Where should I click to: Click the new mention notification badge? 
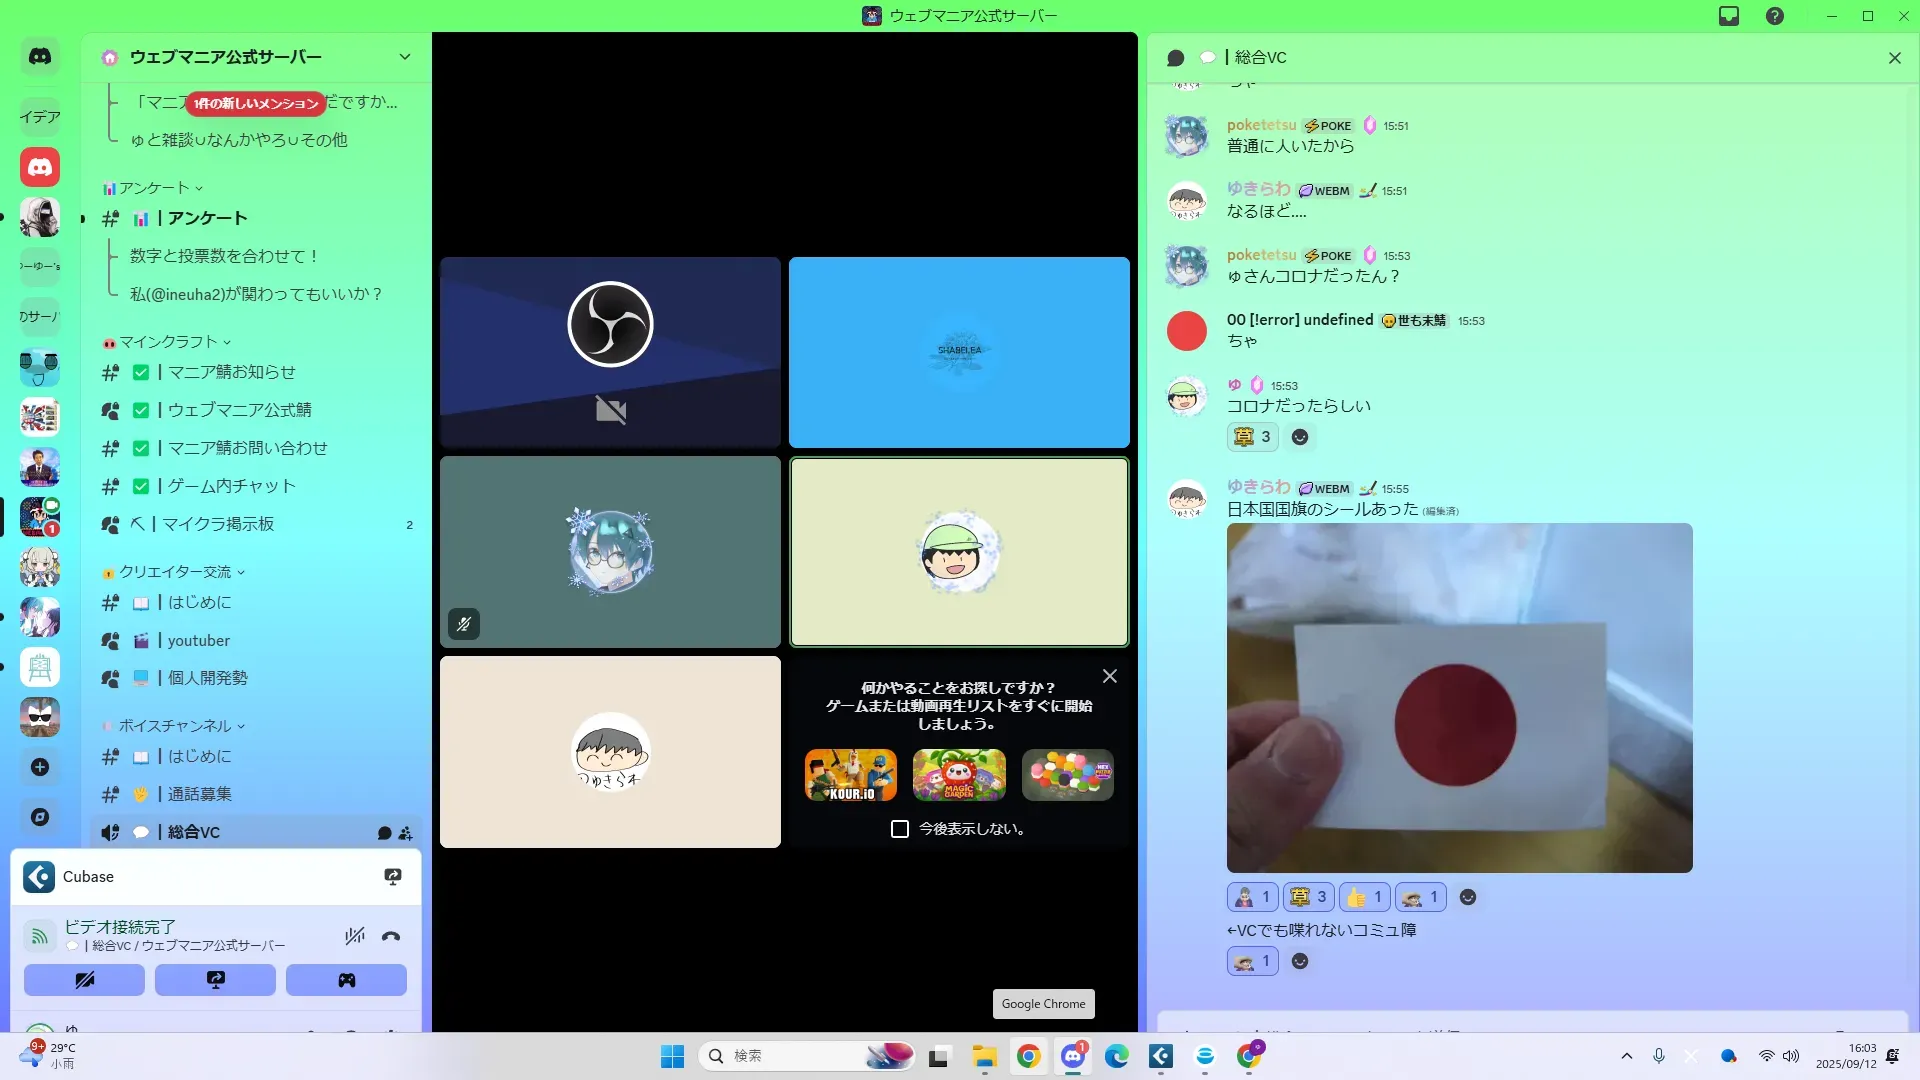256,103
